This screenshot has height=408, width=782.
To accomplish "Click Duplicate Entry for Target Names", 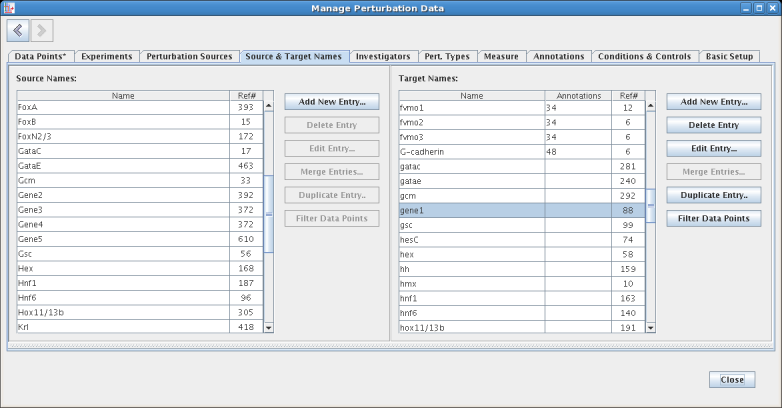I will pos(714,195).
